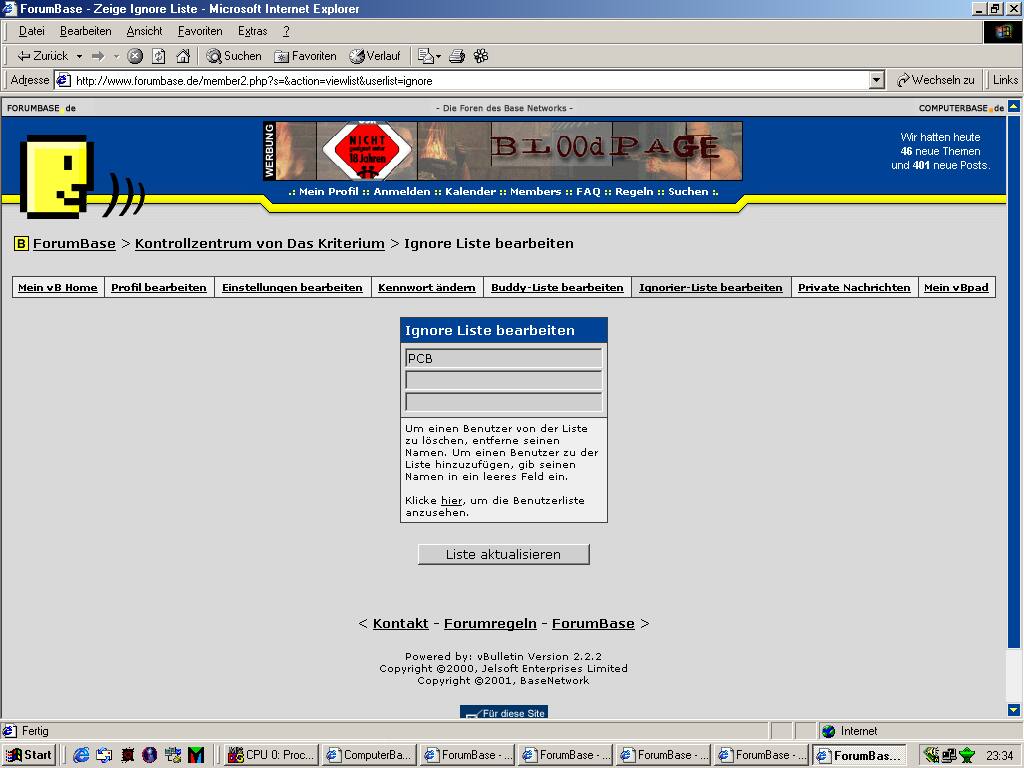
Task: Click the ignore field containing PCB
Action: [504, 358]
